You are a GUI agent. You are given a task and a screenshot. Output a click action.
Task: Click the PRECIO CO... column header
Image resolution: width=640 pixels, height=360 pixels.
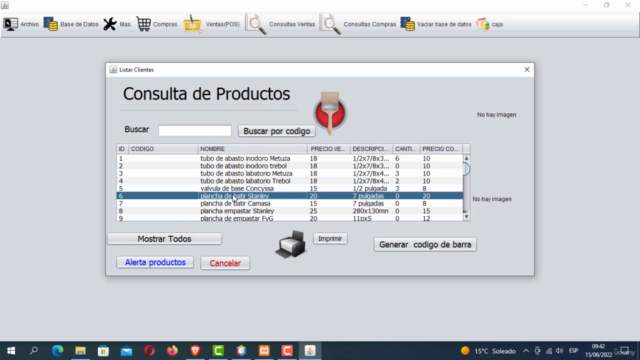tap(441, 149)
